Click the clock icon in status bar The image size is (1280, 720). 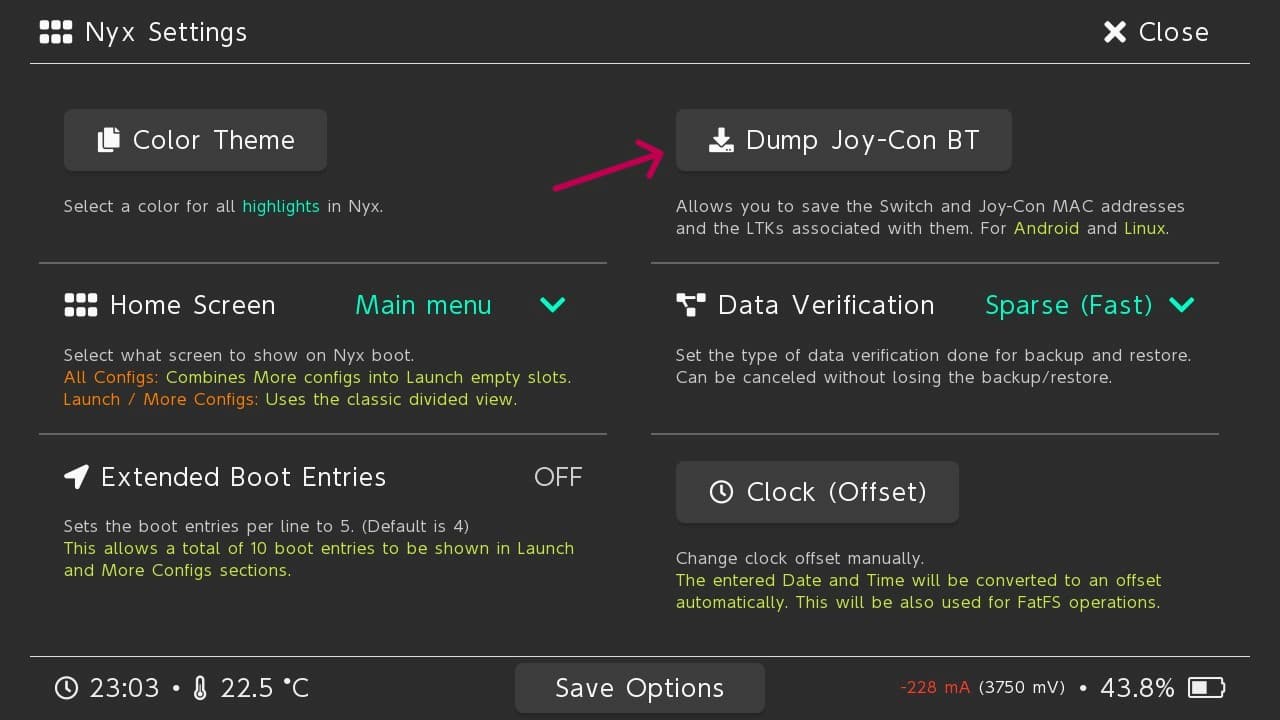click(66, 688)
